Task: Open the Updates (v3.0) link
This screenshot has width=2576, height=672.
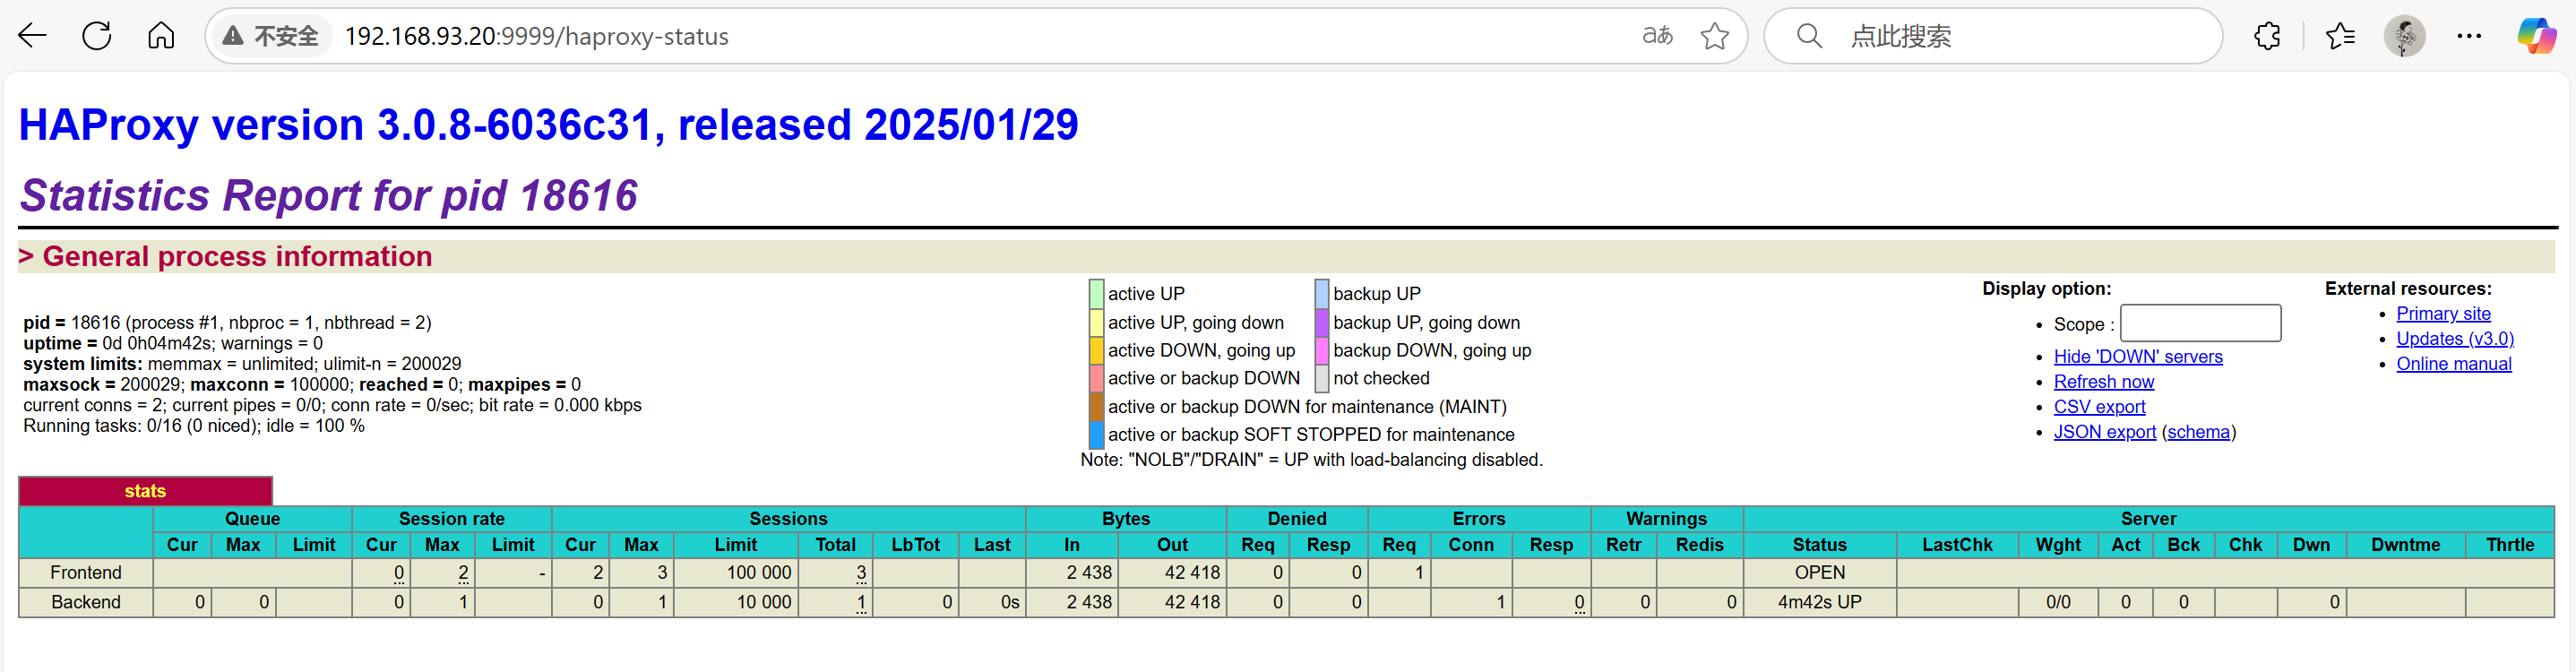Action: point(2455,339)
